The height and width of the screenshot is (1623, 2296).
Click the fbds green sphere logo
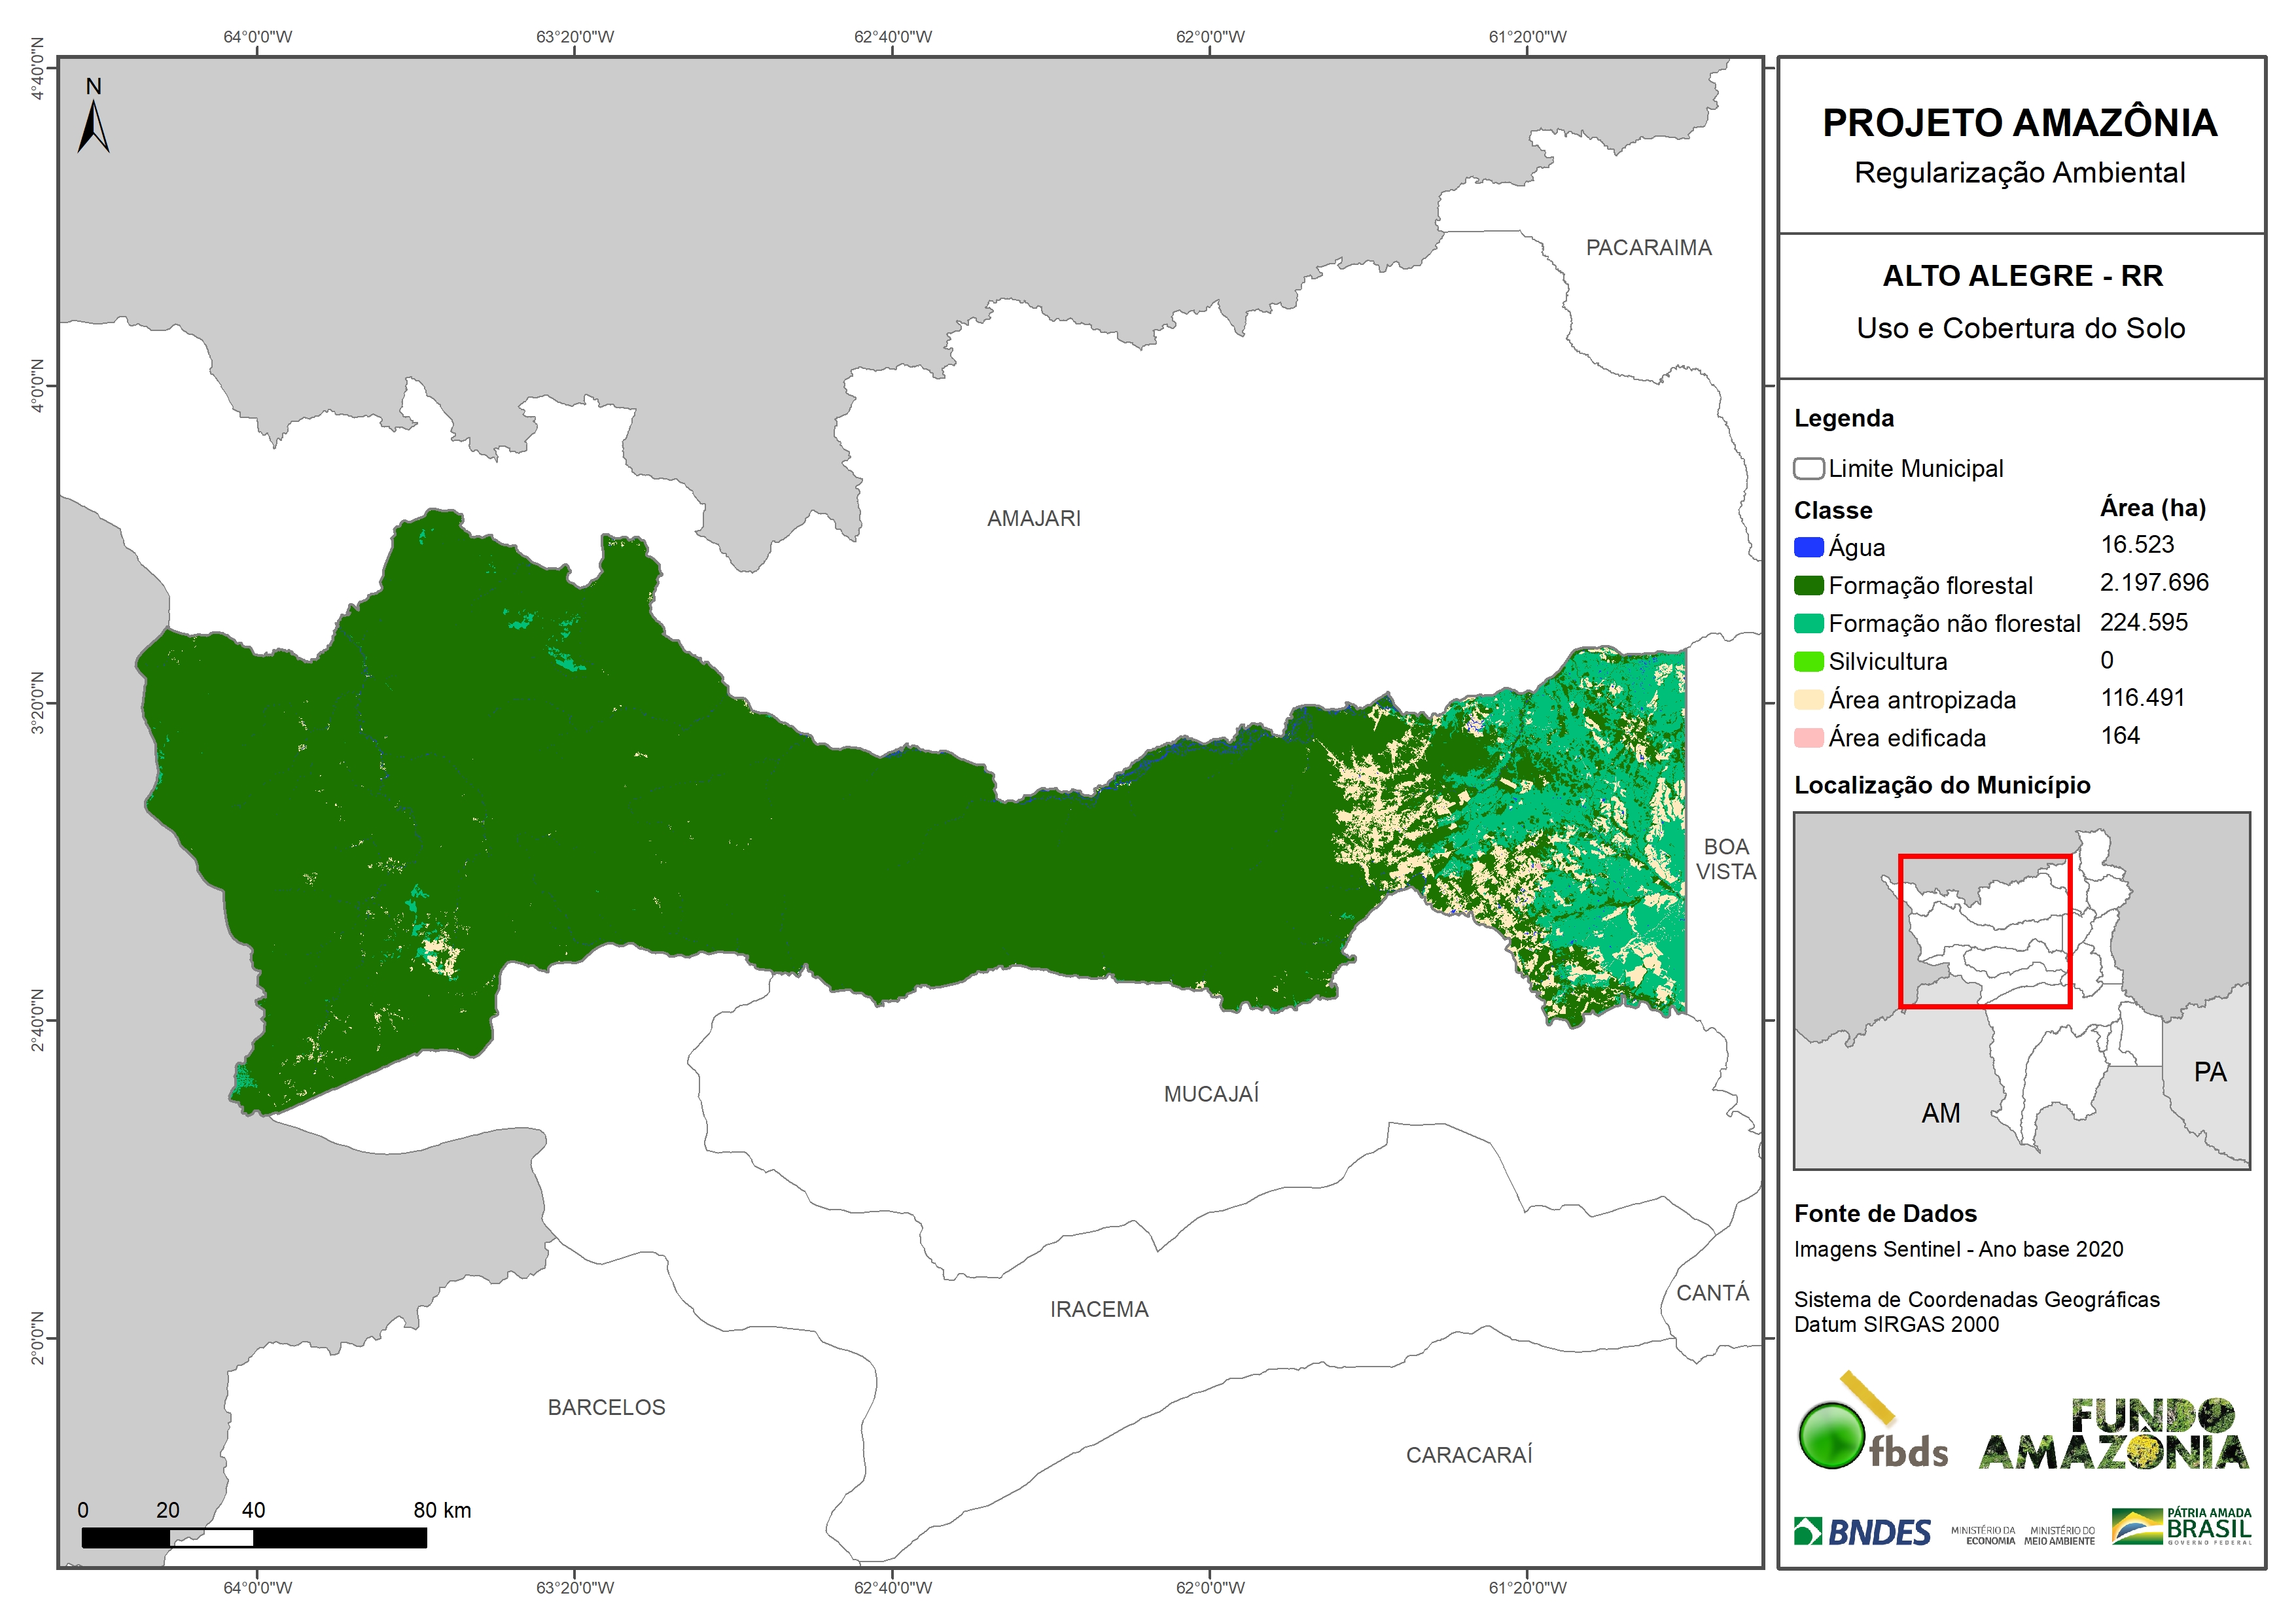pos(1831,1436)
